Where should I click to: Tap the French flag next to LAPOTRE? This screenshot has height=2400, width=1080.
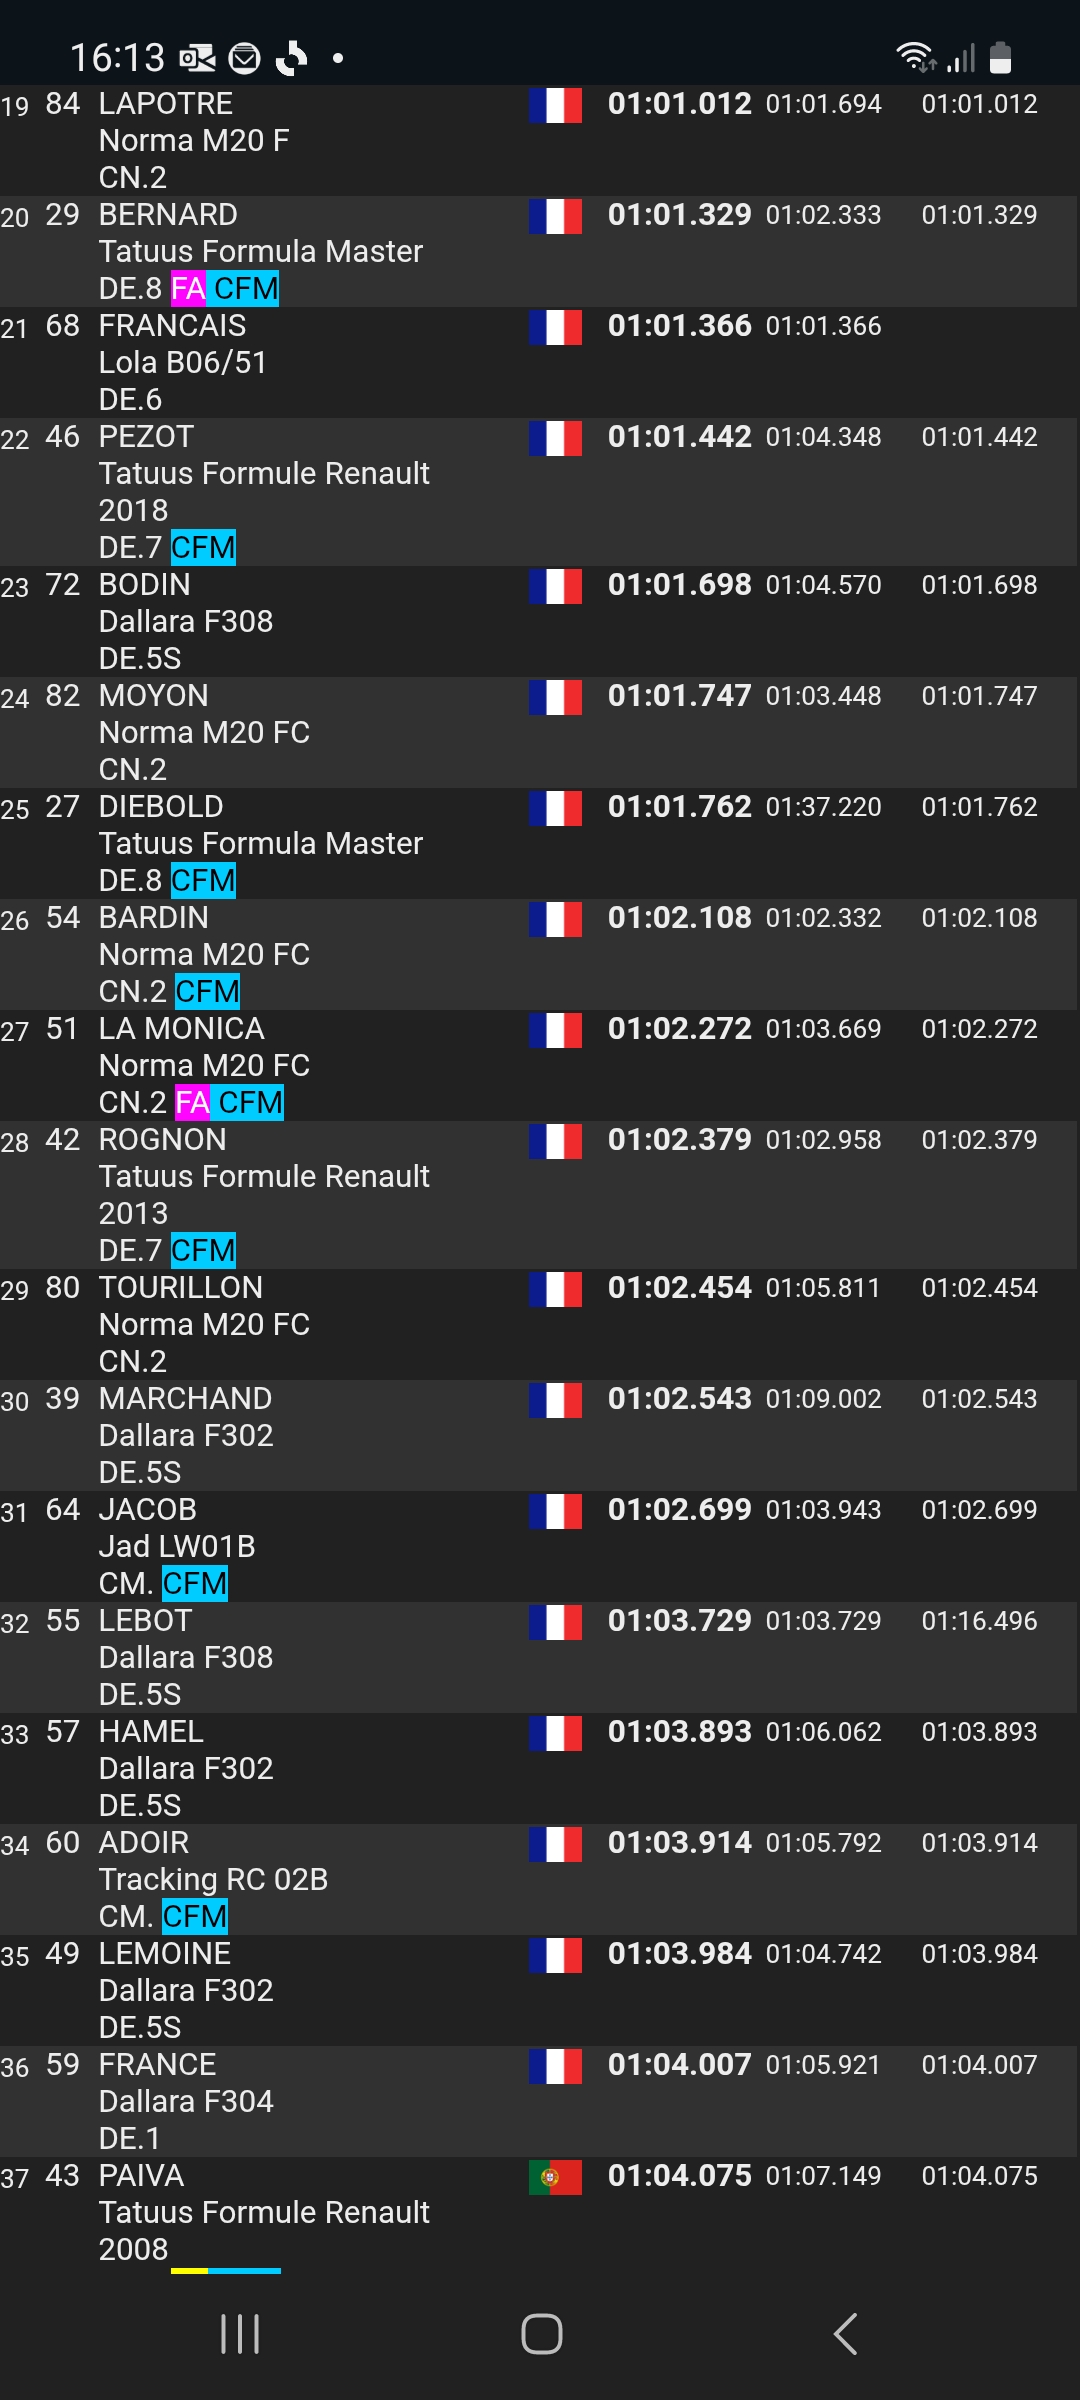(x=555, y=105)
